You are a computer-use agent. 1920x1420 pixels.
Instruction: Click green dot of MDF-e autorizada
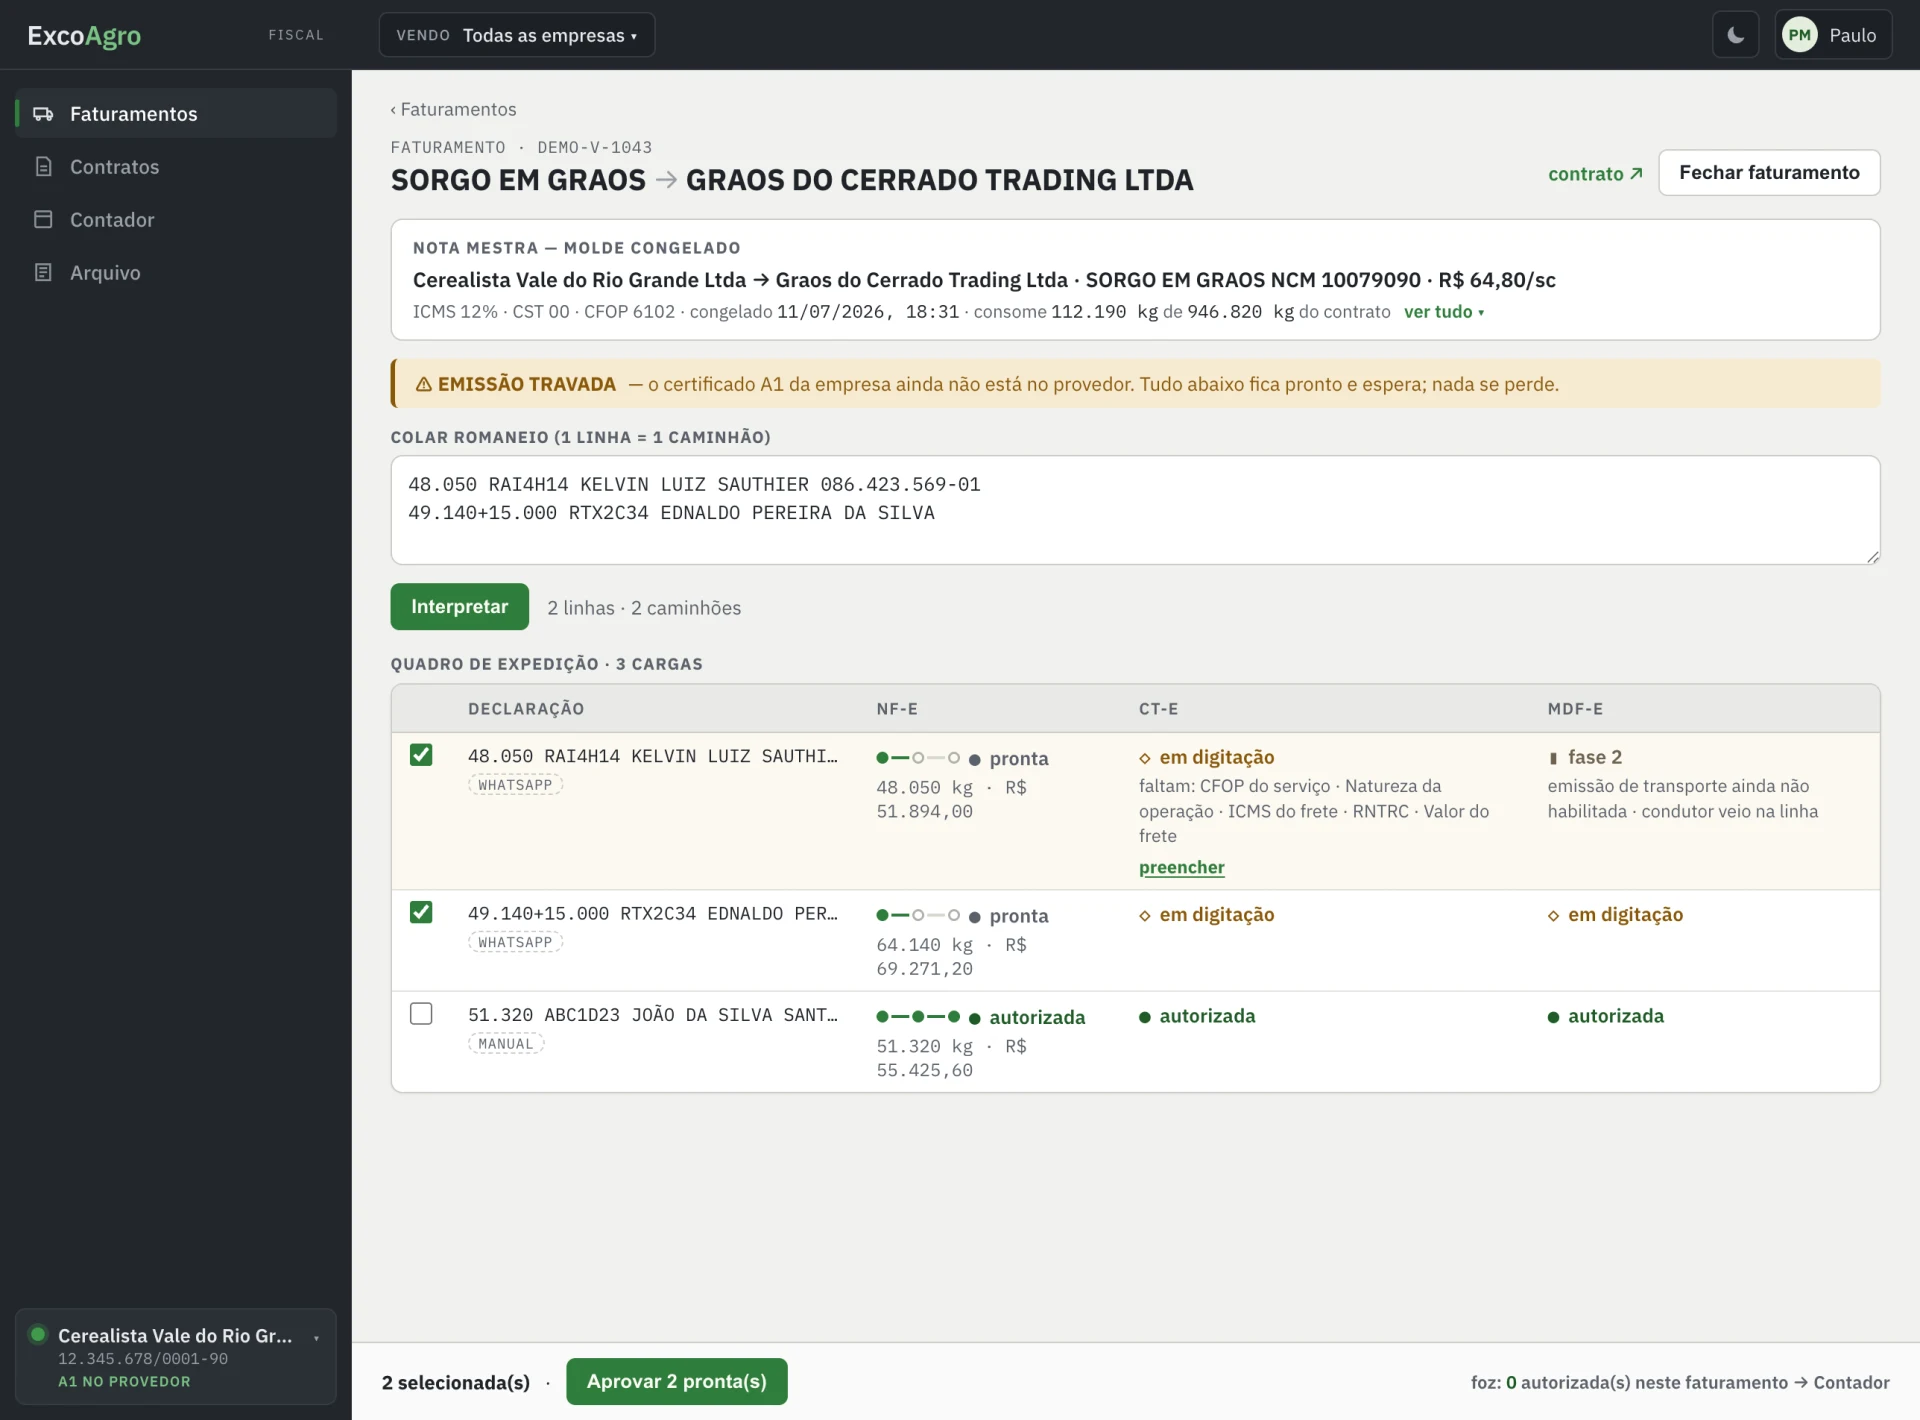1553,1018
